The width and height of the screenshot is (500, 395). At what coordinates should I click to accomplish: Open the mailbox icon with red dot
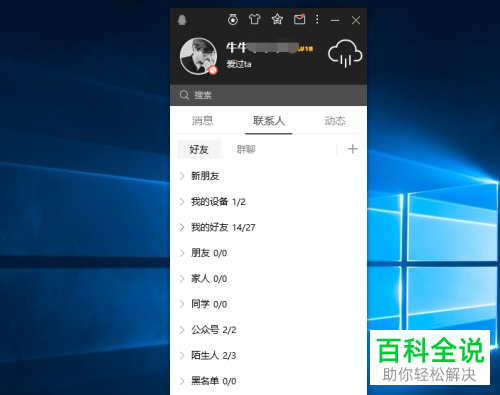[x=299, y=19]
